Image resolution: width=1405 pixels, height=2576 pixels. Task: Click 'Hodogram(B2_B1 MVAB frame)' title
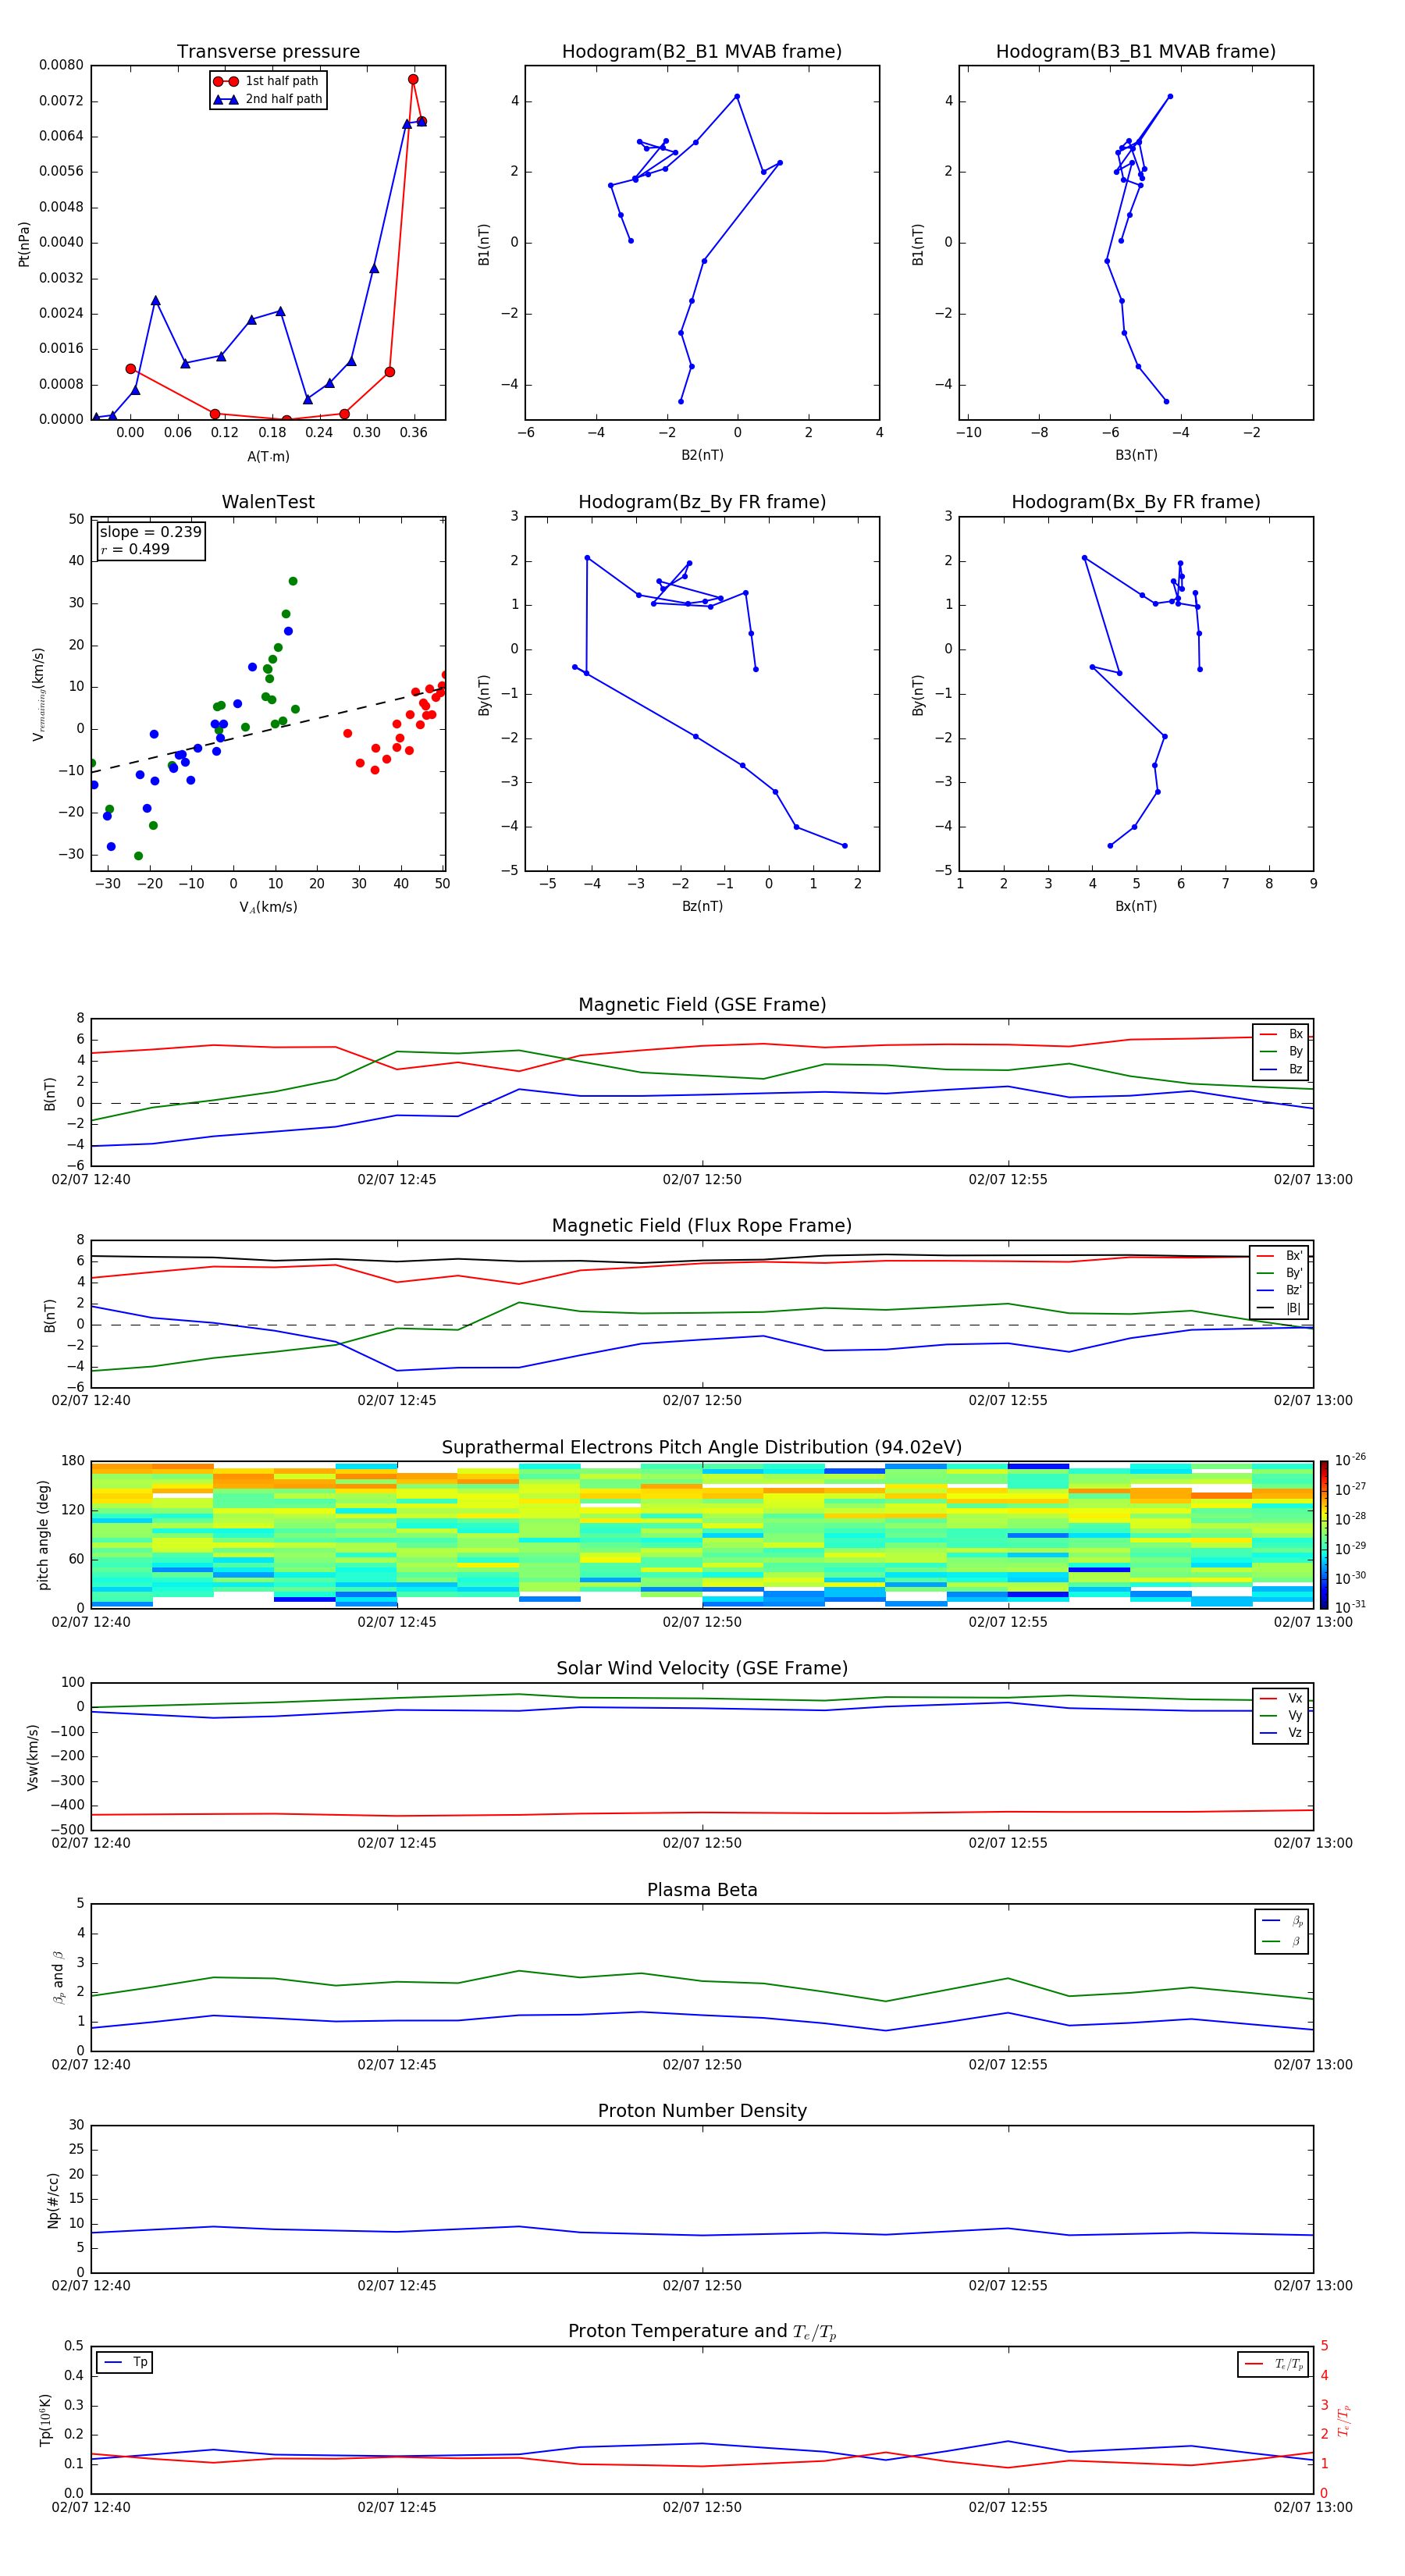(x=702, y=51)
